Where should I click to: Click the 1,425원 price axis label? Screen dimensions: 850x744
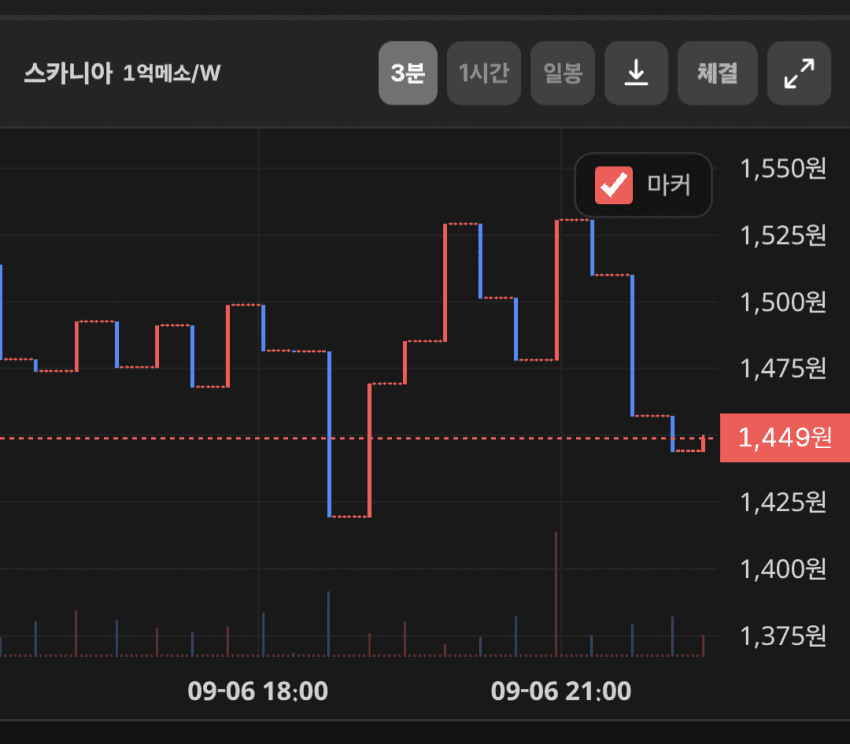pyautogui.click(x=783, y=503)
